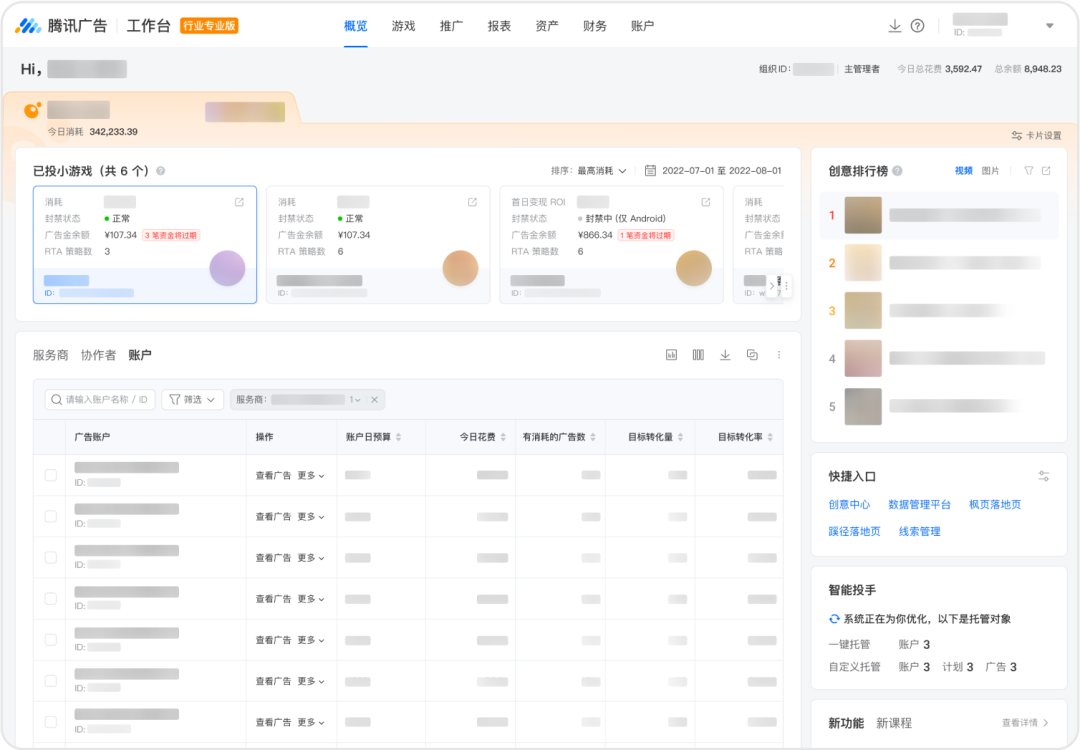Screen dimensions: 1080x750
Task: Click the rank 1 creative thumbnail
Action: click(x=862, y=215)
